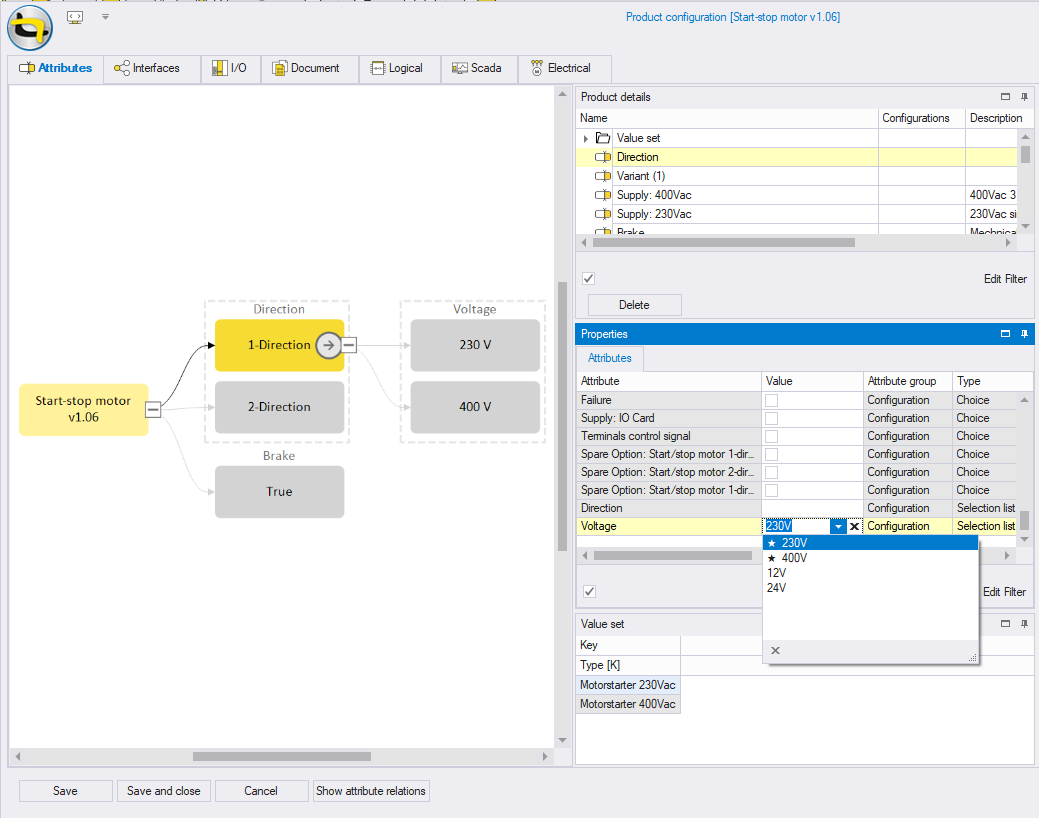Clear the Voltage value with the X
Viewport: 1039px width, 818px height.
855,526
